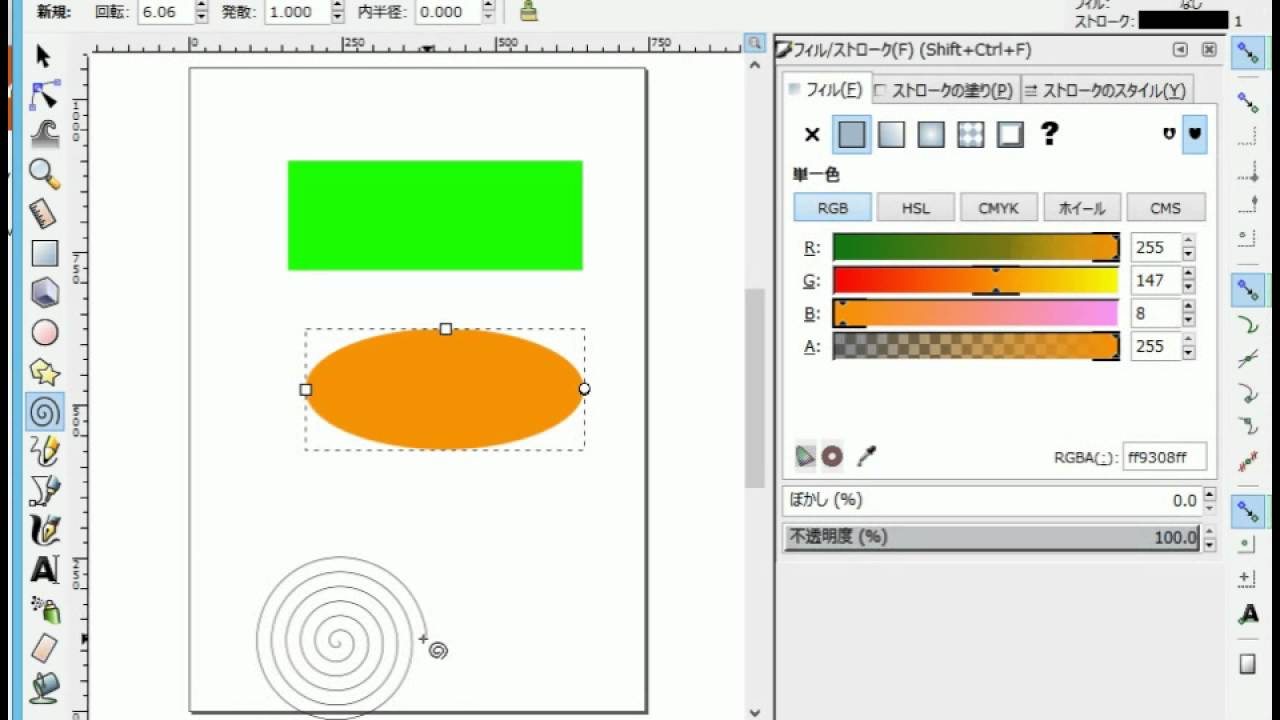Image resolution: width=1280 pixels, height=720 pixels.
Task: Select the arrow Selector tool
Action: point(45,56)
